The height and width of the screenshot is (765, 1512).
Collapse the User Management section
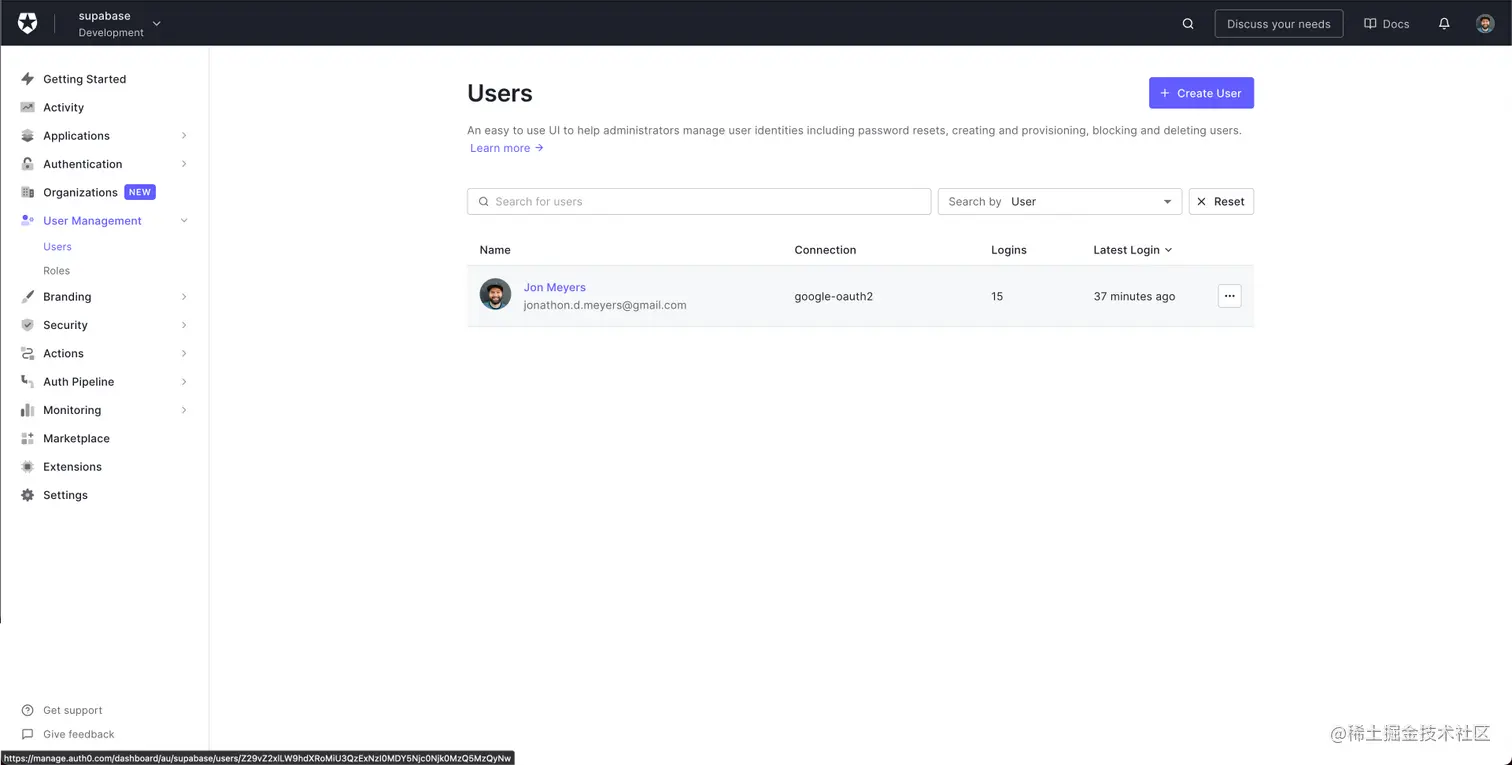coord(183,220)
